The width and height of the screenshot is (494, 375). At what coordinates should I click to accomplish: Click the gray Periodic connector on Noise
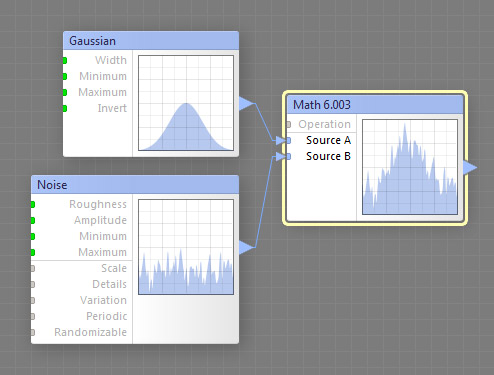tap(33, 316)
